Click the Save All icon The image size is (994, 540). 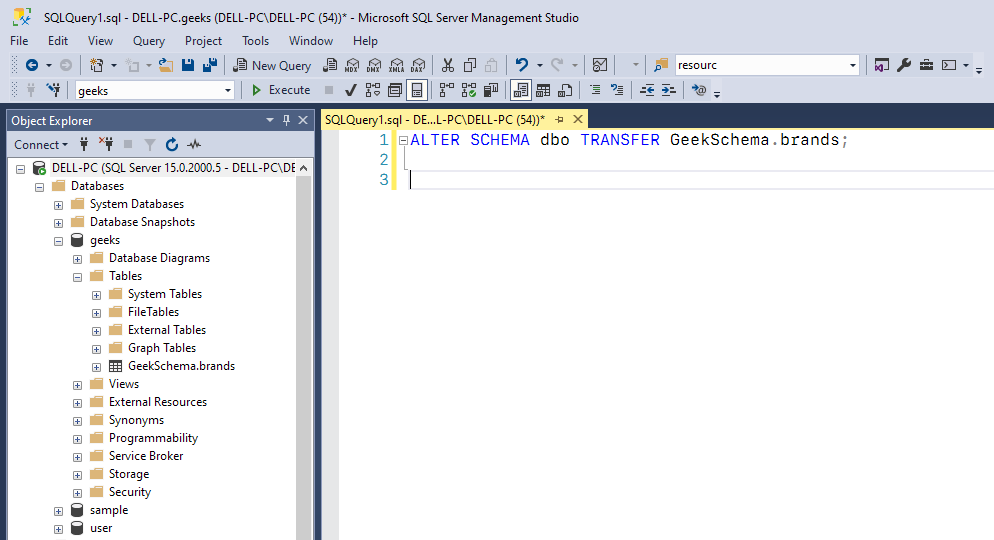tap(210, 65)
